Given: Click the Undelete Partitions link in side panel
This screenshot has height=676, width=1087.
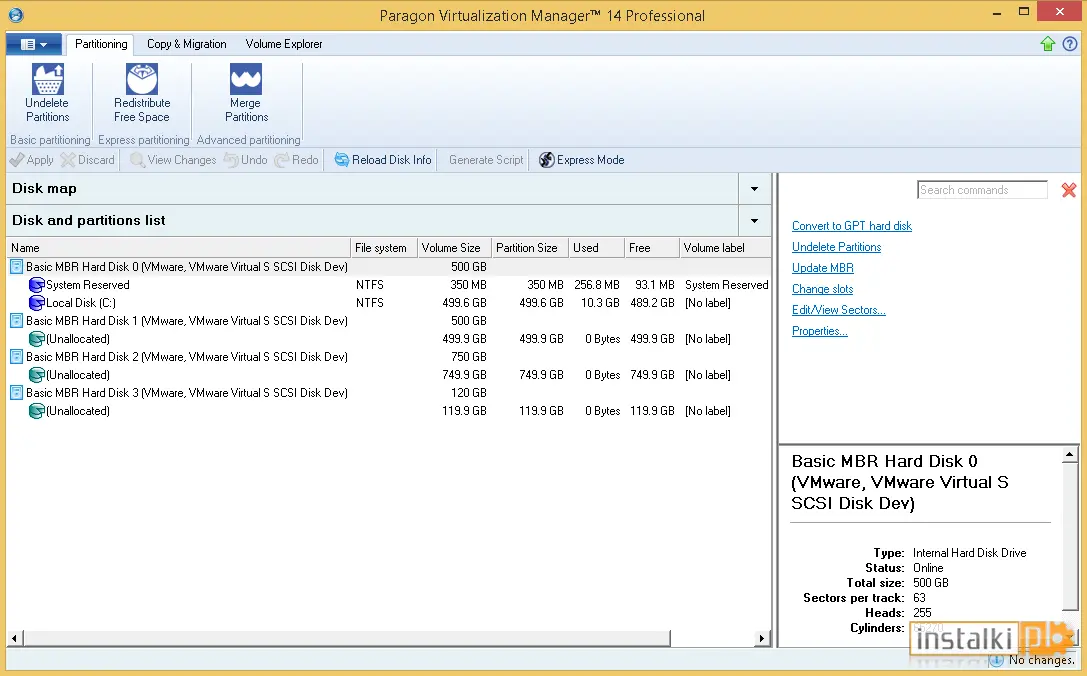Looking at the screenshot, I should 837,247.
